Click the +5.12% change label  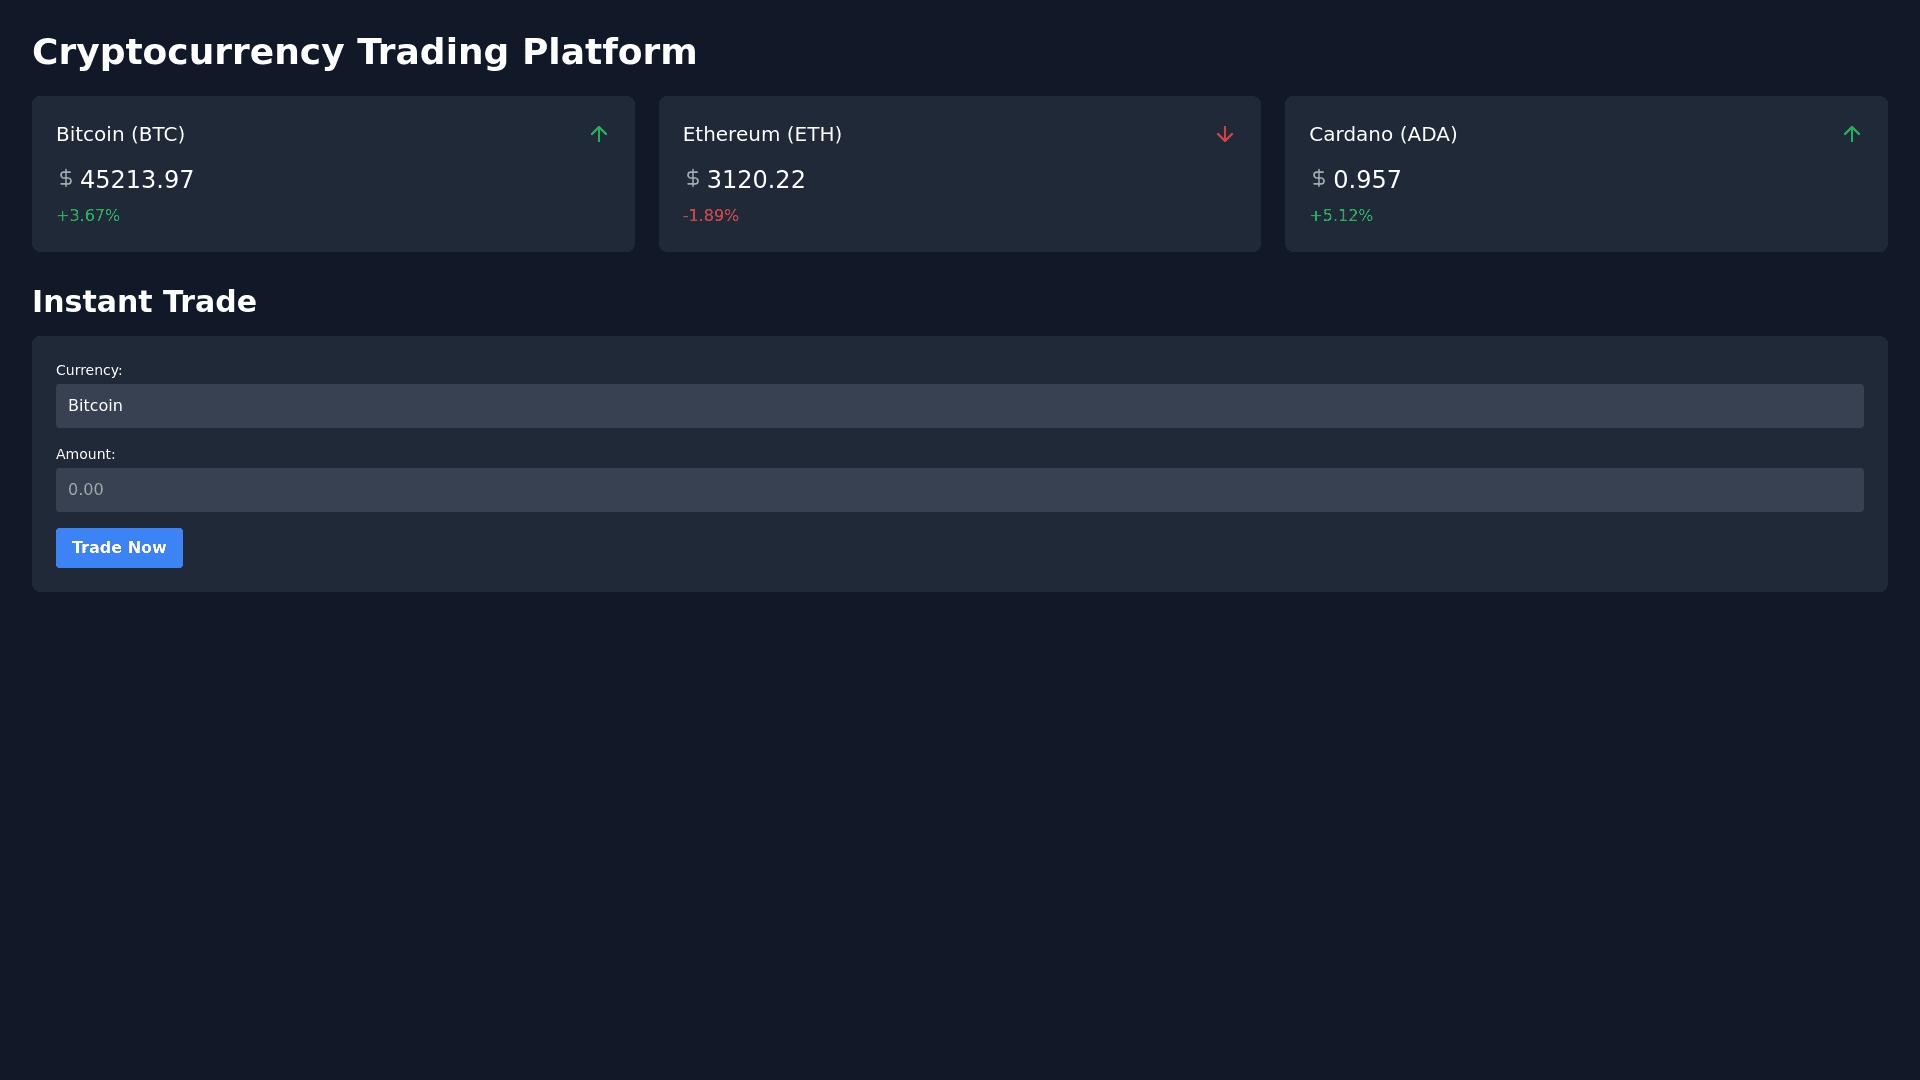click(1340, 216)
